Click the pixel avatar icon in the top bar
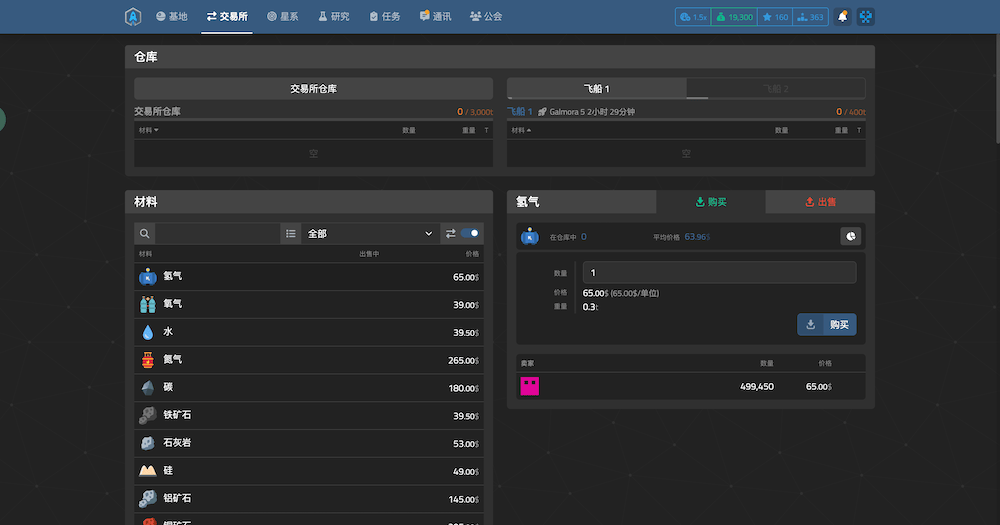1000x525 pixels. [865, 17]
